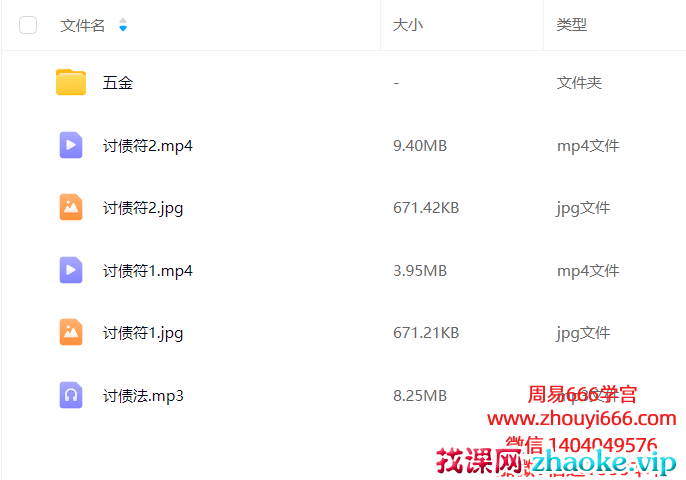
Task: Open the file named 讨债法.mp3
Action: [143, 396]
